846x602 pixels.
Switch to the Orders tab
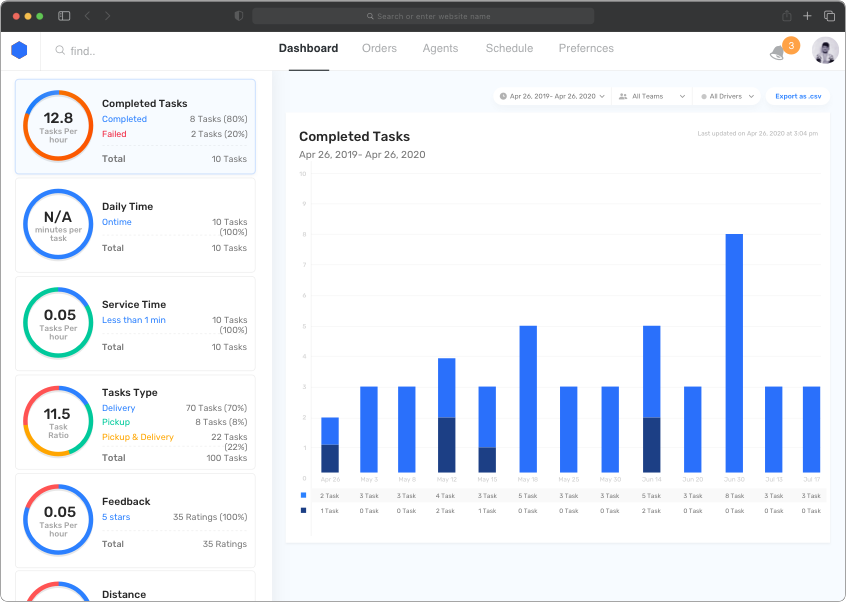[379, 49]
